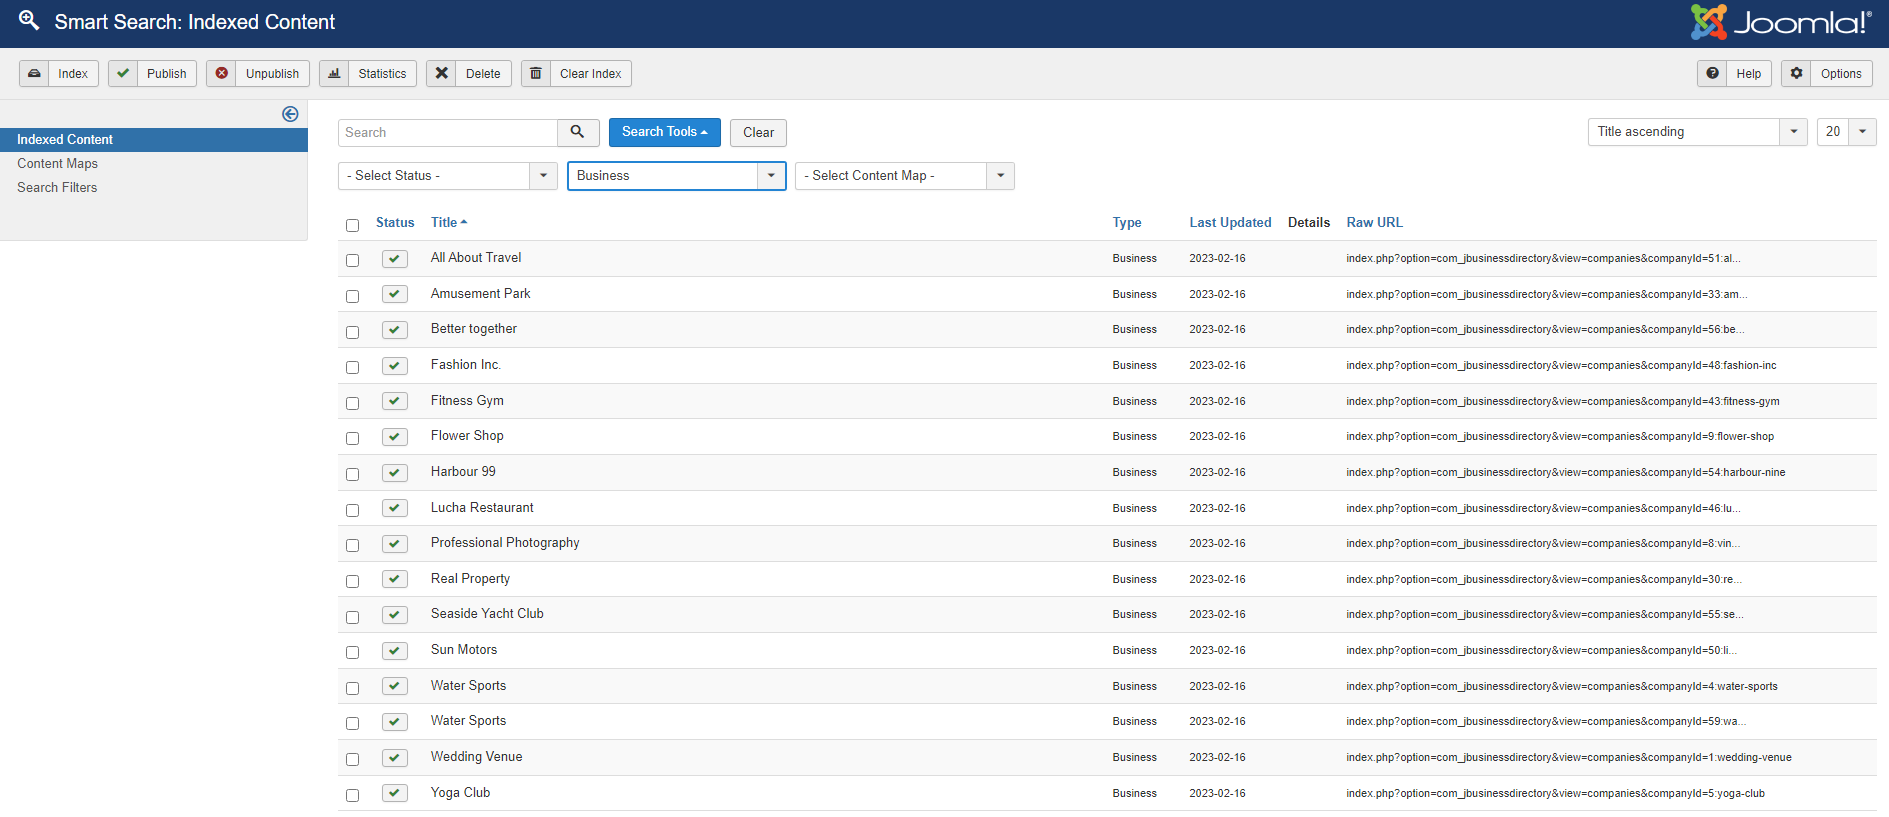Toggle published status of Sun Motors

pos(395,651)
